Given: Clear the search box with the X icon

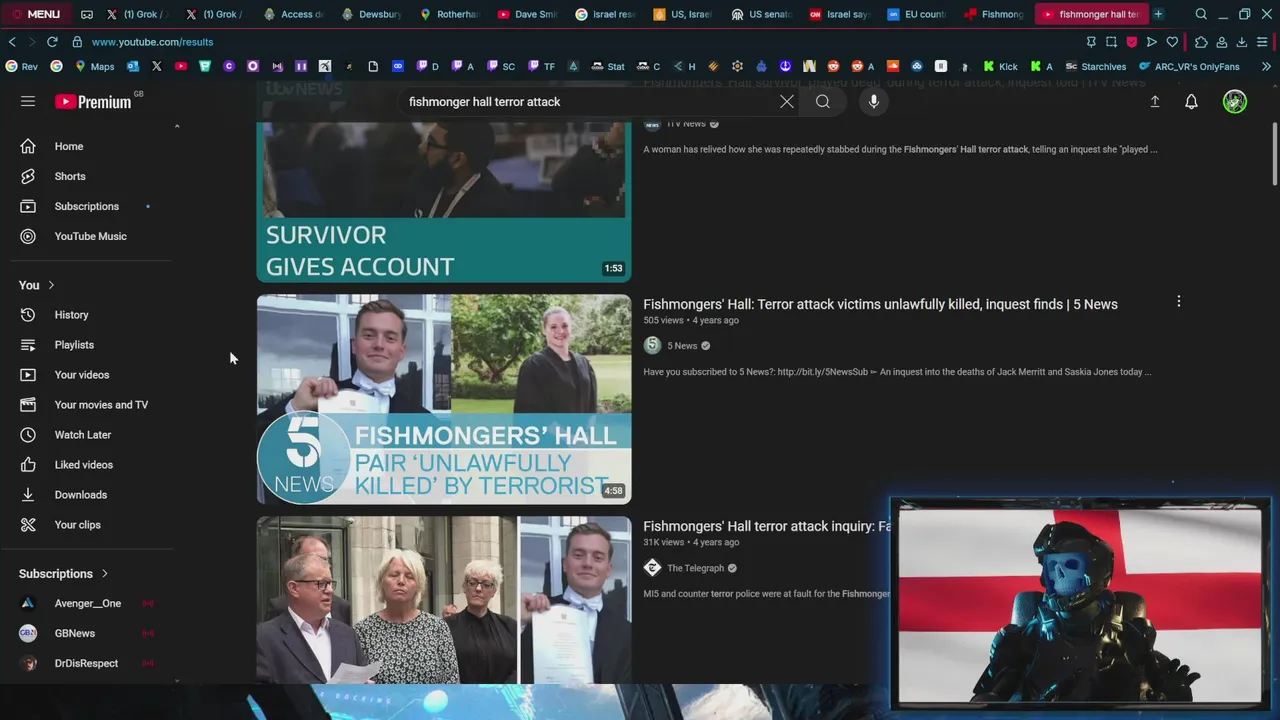Looking at the screenshot, I should (787, 101).
